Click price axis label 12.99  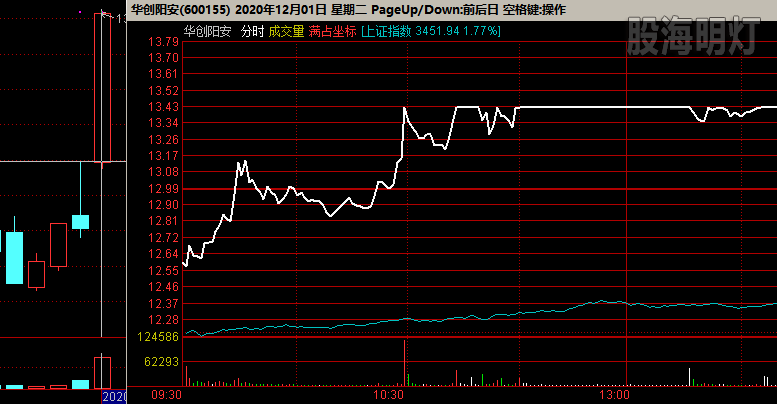(x=164, y=189)
